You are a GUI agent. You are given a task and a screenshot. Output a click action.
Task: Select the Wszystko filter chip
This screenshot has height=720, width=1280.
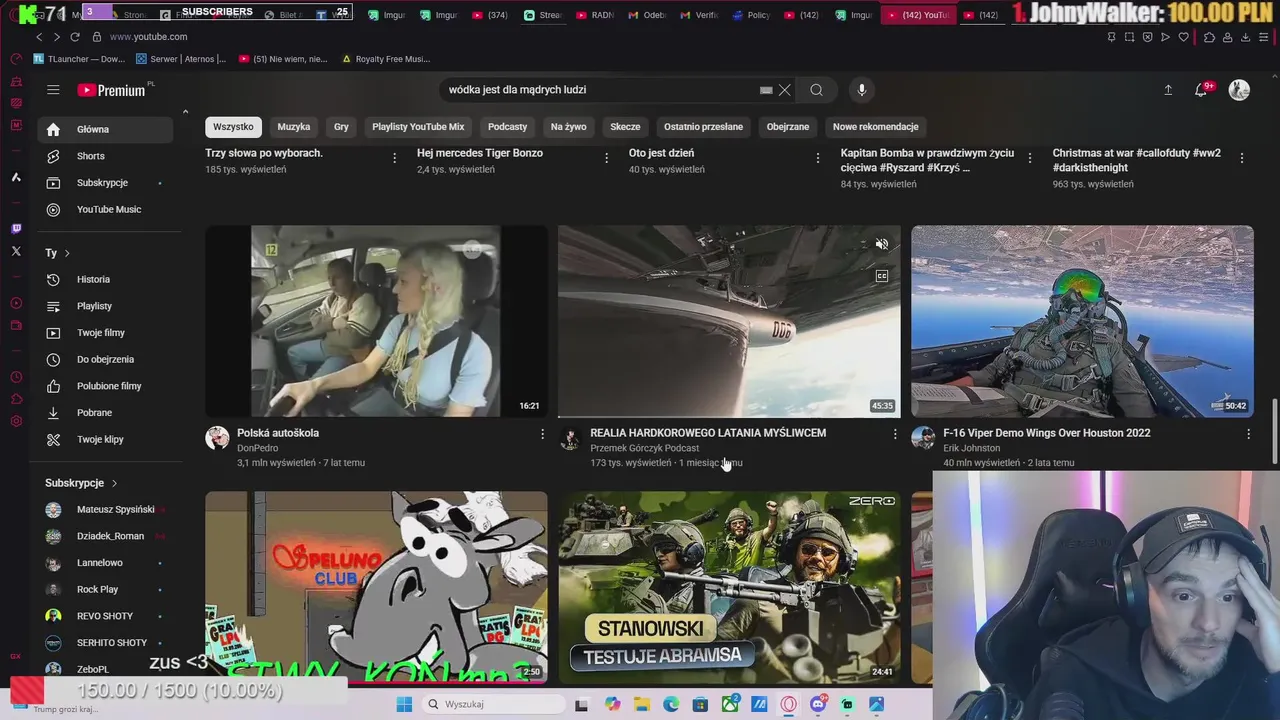(x=233, y=127)
